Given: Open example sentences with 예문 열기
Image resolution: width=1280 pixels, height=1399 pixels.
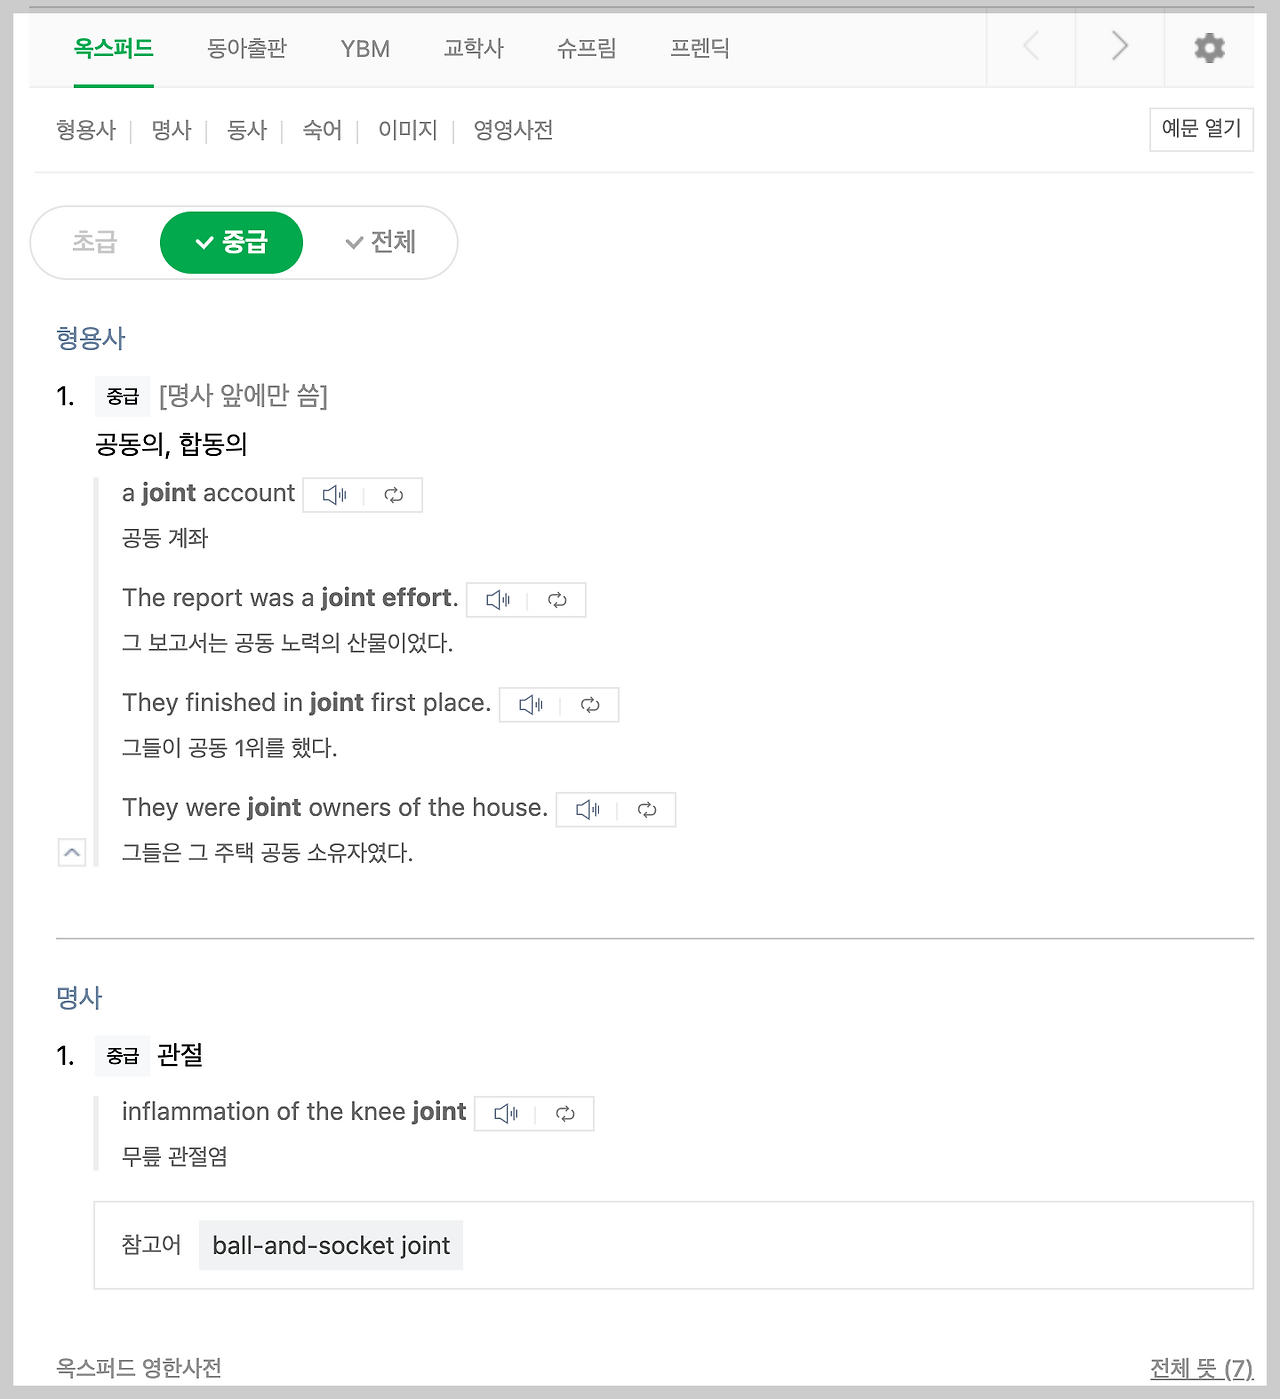Looking at the screenshot, I should click(1201, 129).
